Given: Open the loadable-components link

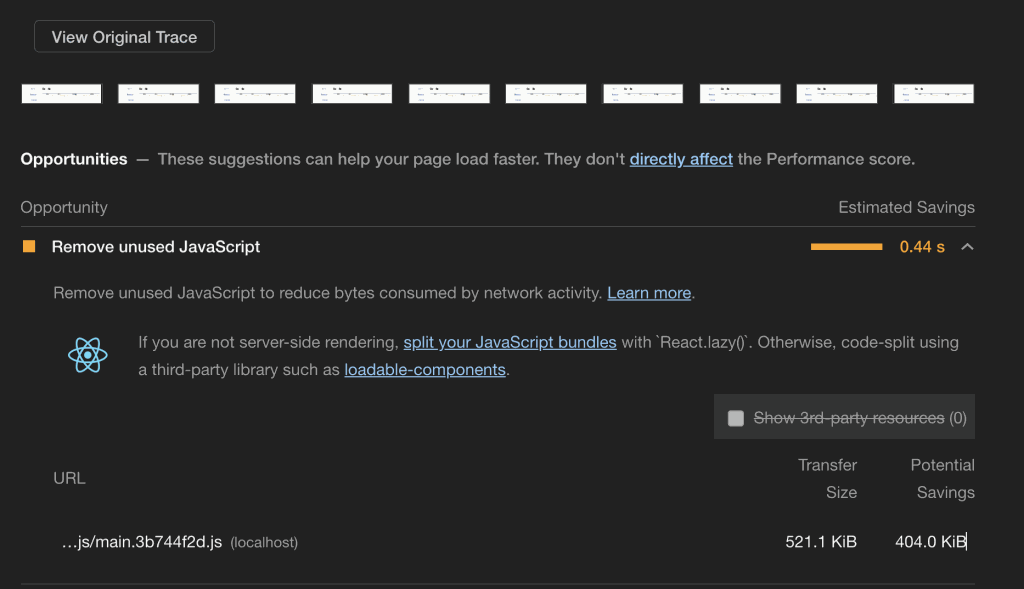Looking at the screenshot, I should pyautogui.click(x=425, y=370).
